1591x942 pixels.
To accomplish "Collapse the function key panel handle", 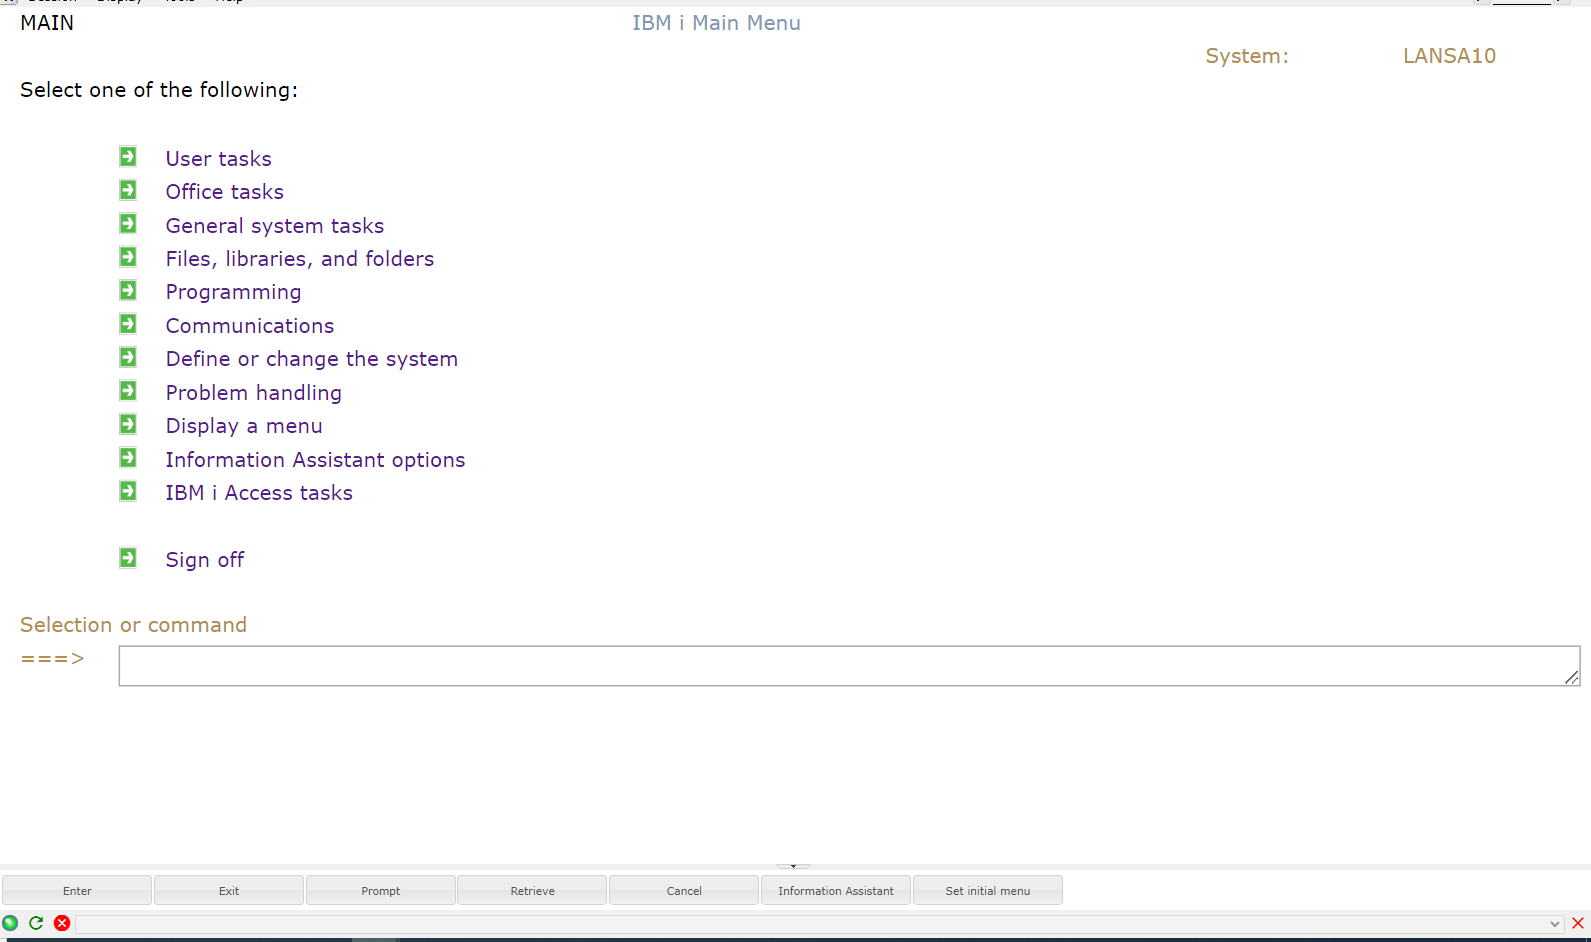I will tap(793, 866).
